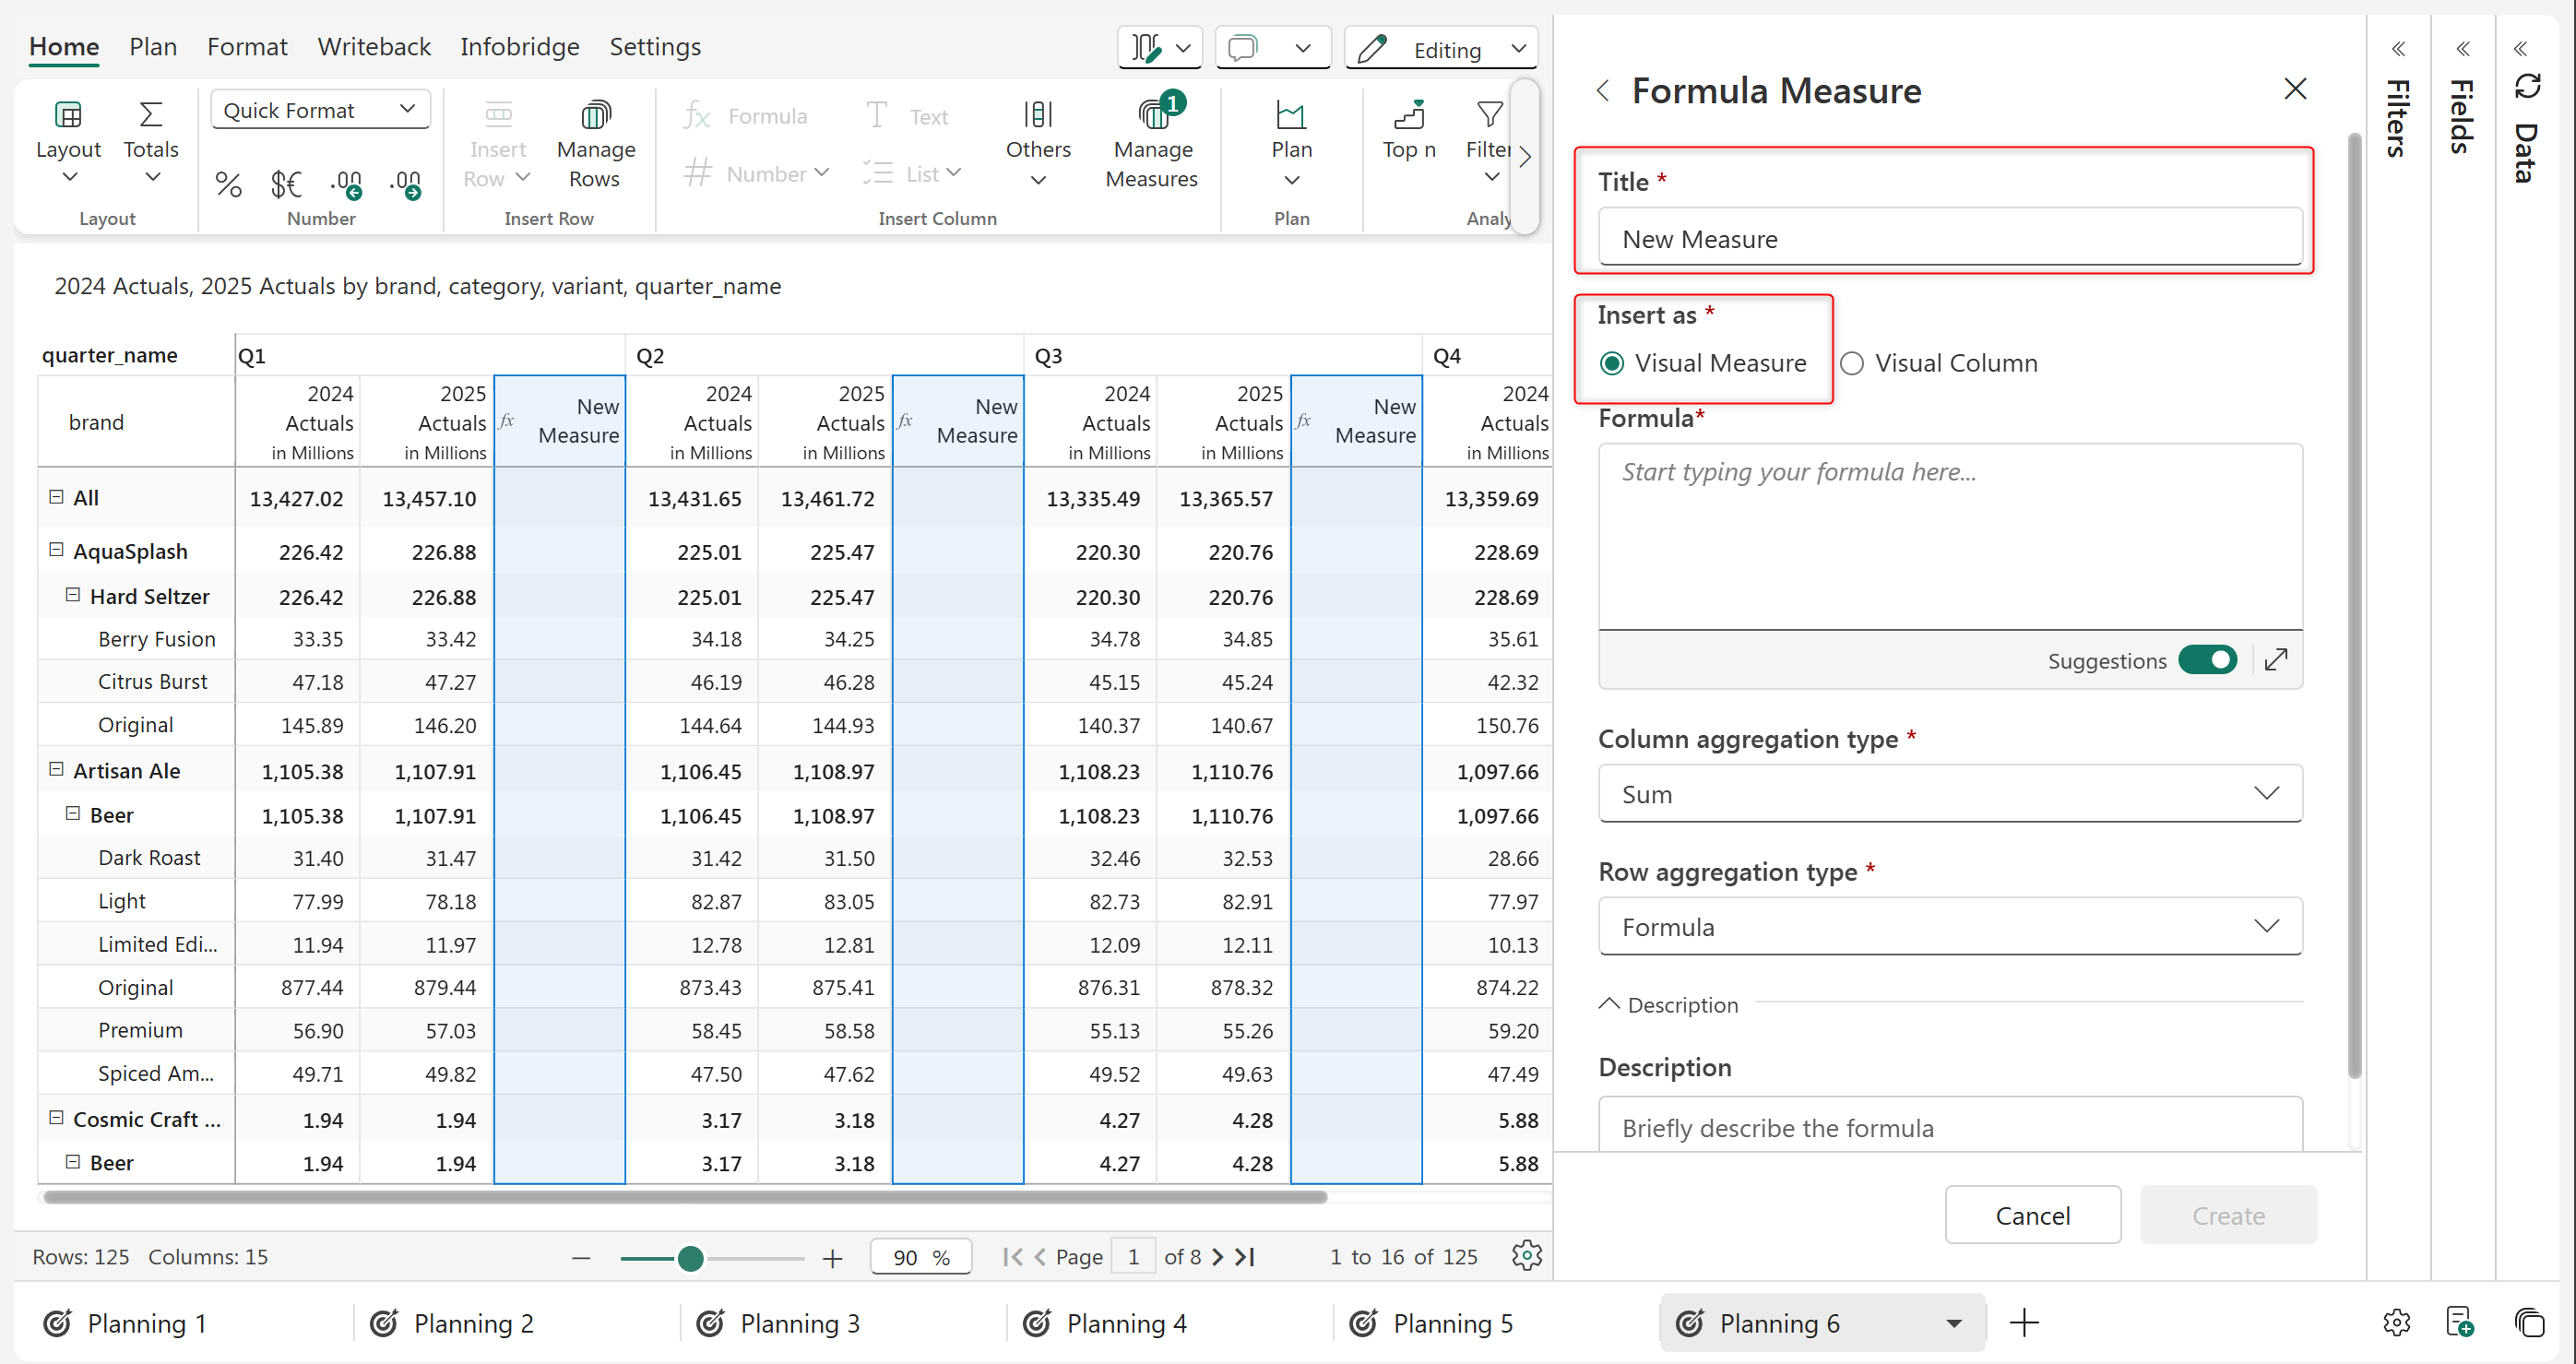The image size is (2576, 1364).
Task: Open Manage Measures in the ribbon
Action: tap(1152, 116)
